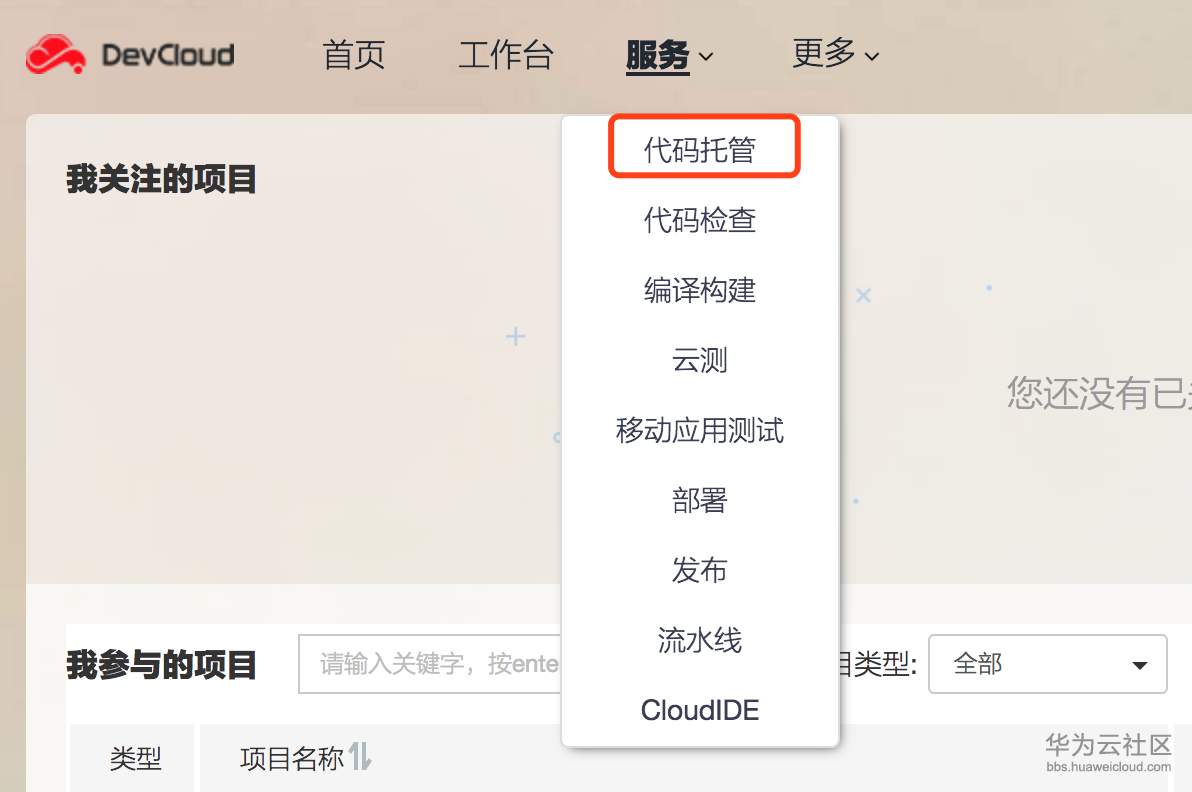Sort by 项目名称 using sort arrows icon
The image size is (1192, 792).
(x=360, y=757)
